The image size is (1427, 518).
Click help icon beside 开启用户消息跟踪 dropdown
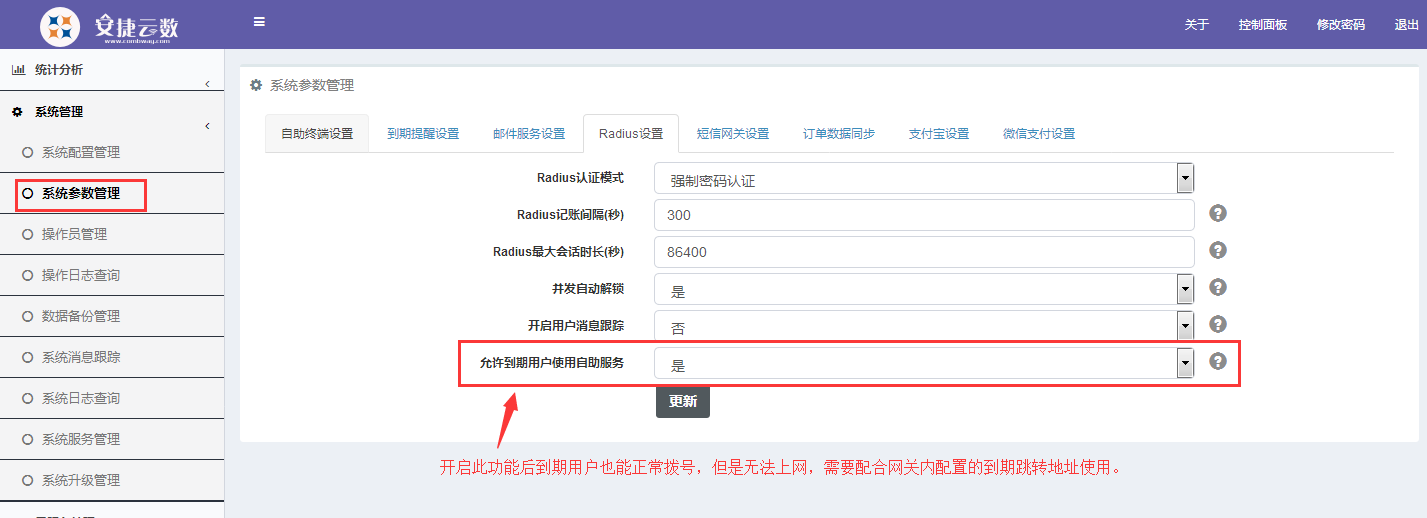click(1217, 324)
